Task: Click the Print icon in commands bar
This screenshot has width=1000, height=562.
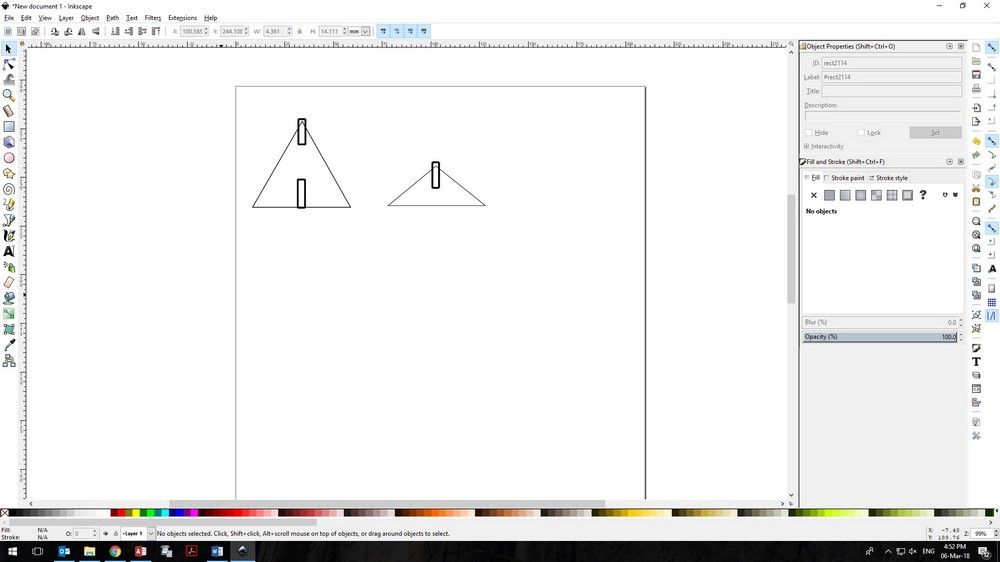Action: 976,89
